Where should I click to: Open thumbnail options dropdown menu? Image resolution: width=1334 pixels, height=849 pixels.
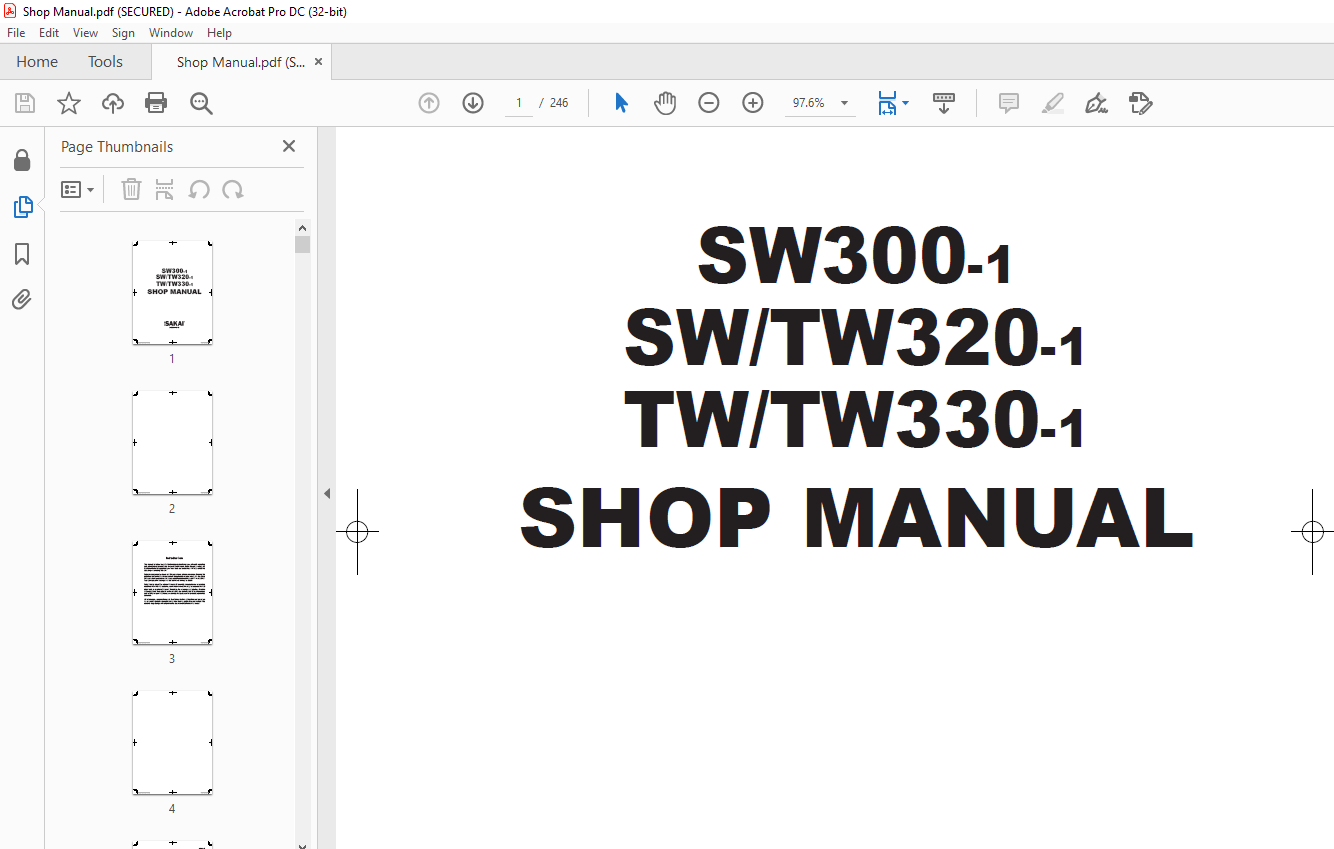[78, 189]
